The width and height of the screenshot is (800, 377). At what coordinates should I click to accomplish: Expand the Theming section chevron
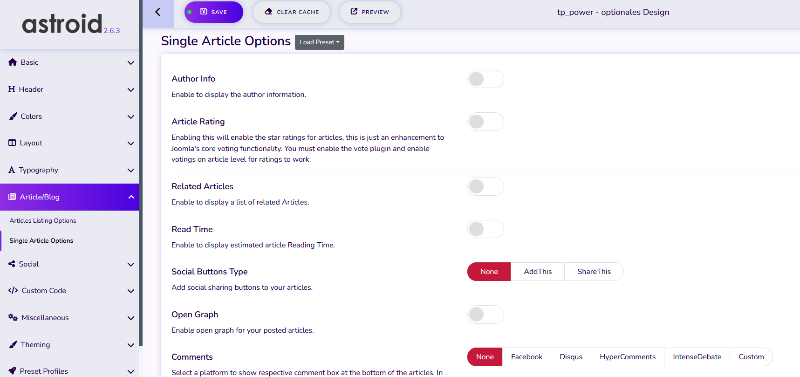131,345
